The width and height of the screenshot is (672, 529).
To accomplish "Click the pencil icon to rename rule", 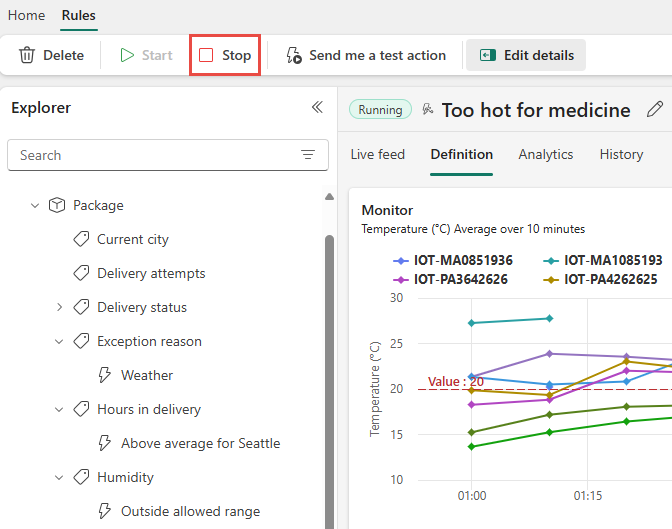I will point(655,110).
